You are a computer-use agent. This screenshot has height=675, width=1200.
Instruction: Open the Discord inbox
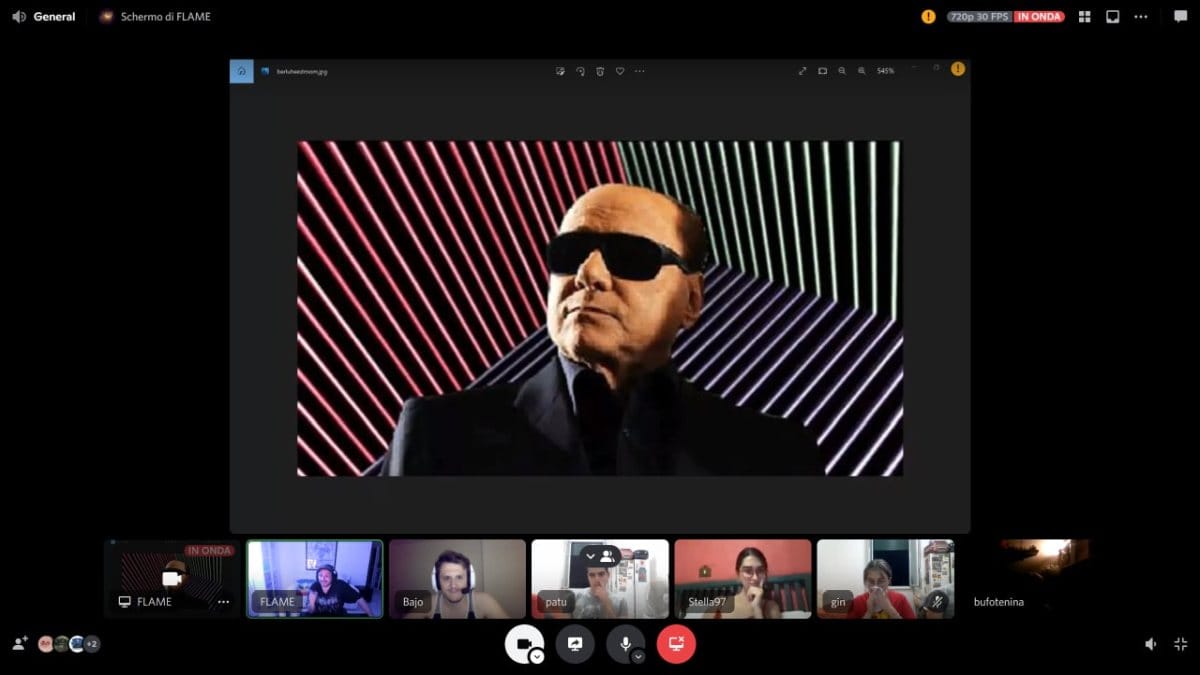coord(1113,16)
